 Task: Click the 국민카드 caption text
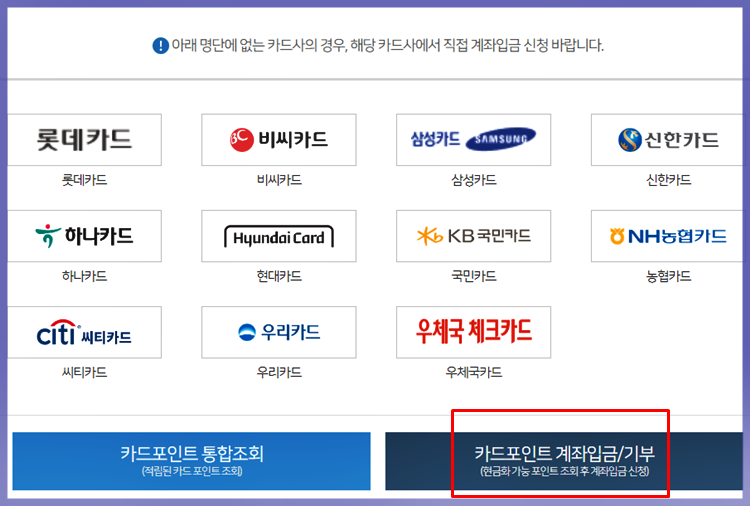click(x=474, y=276)
